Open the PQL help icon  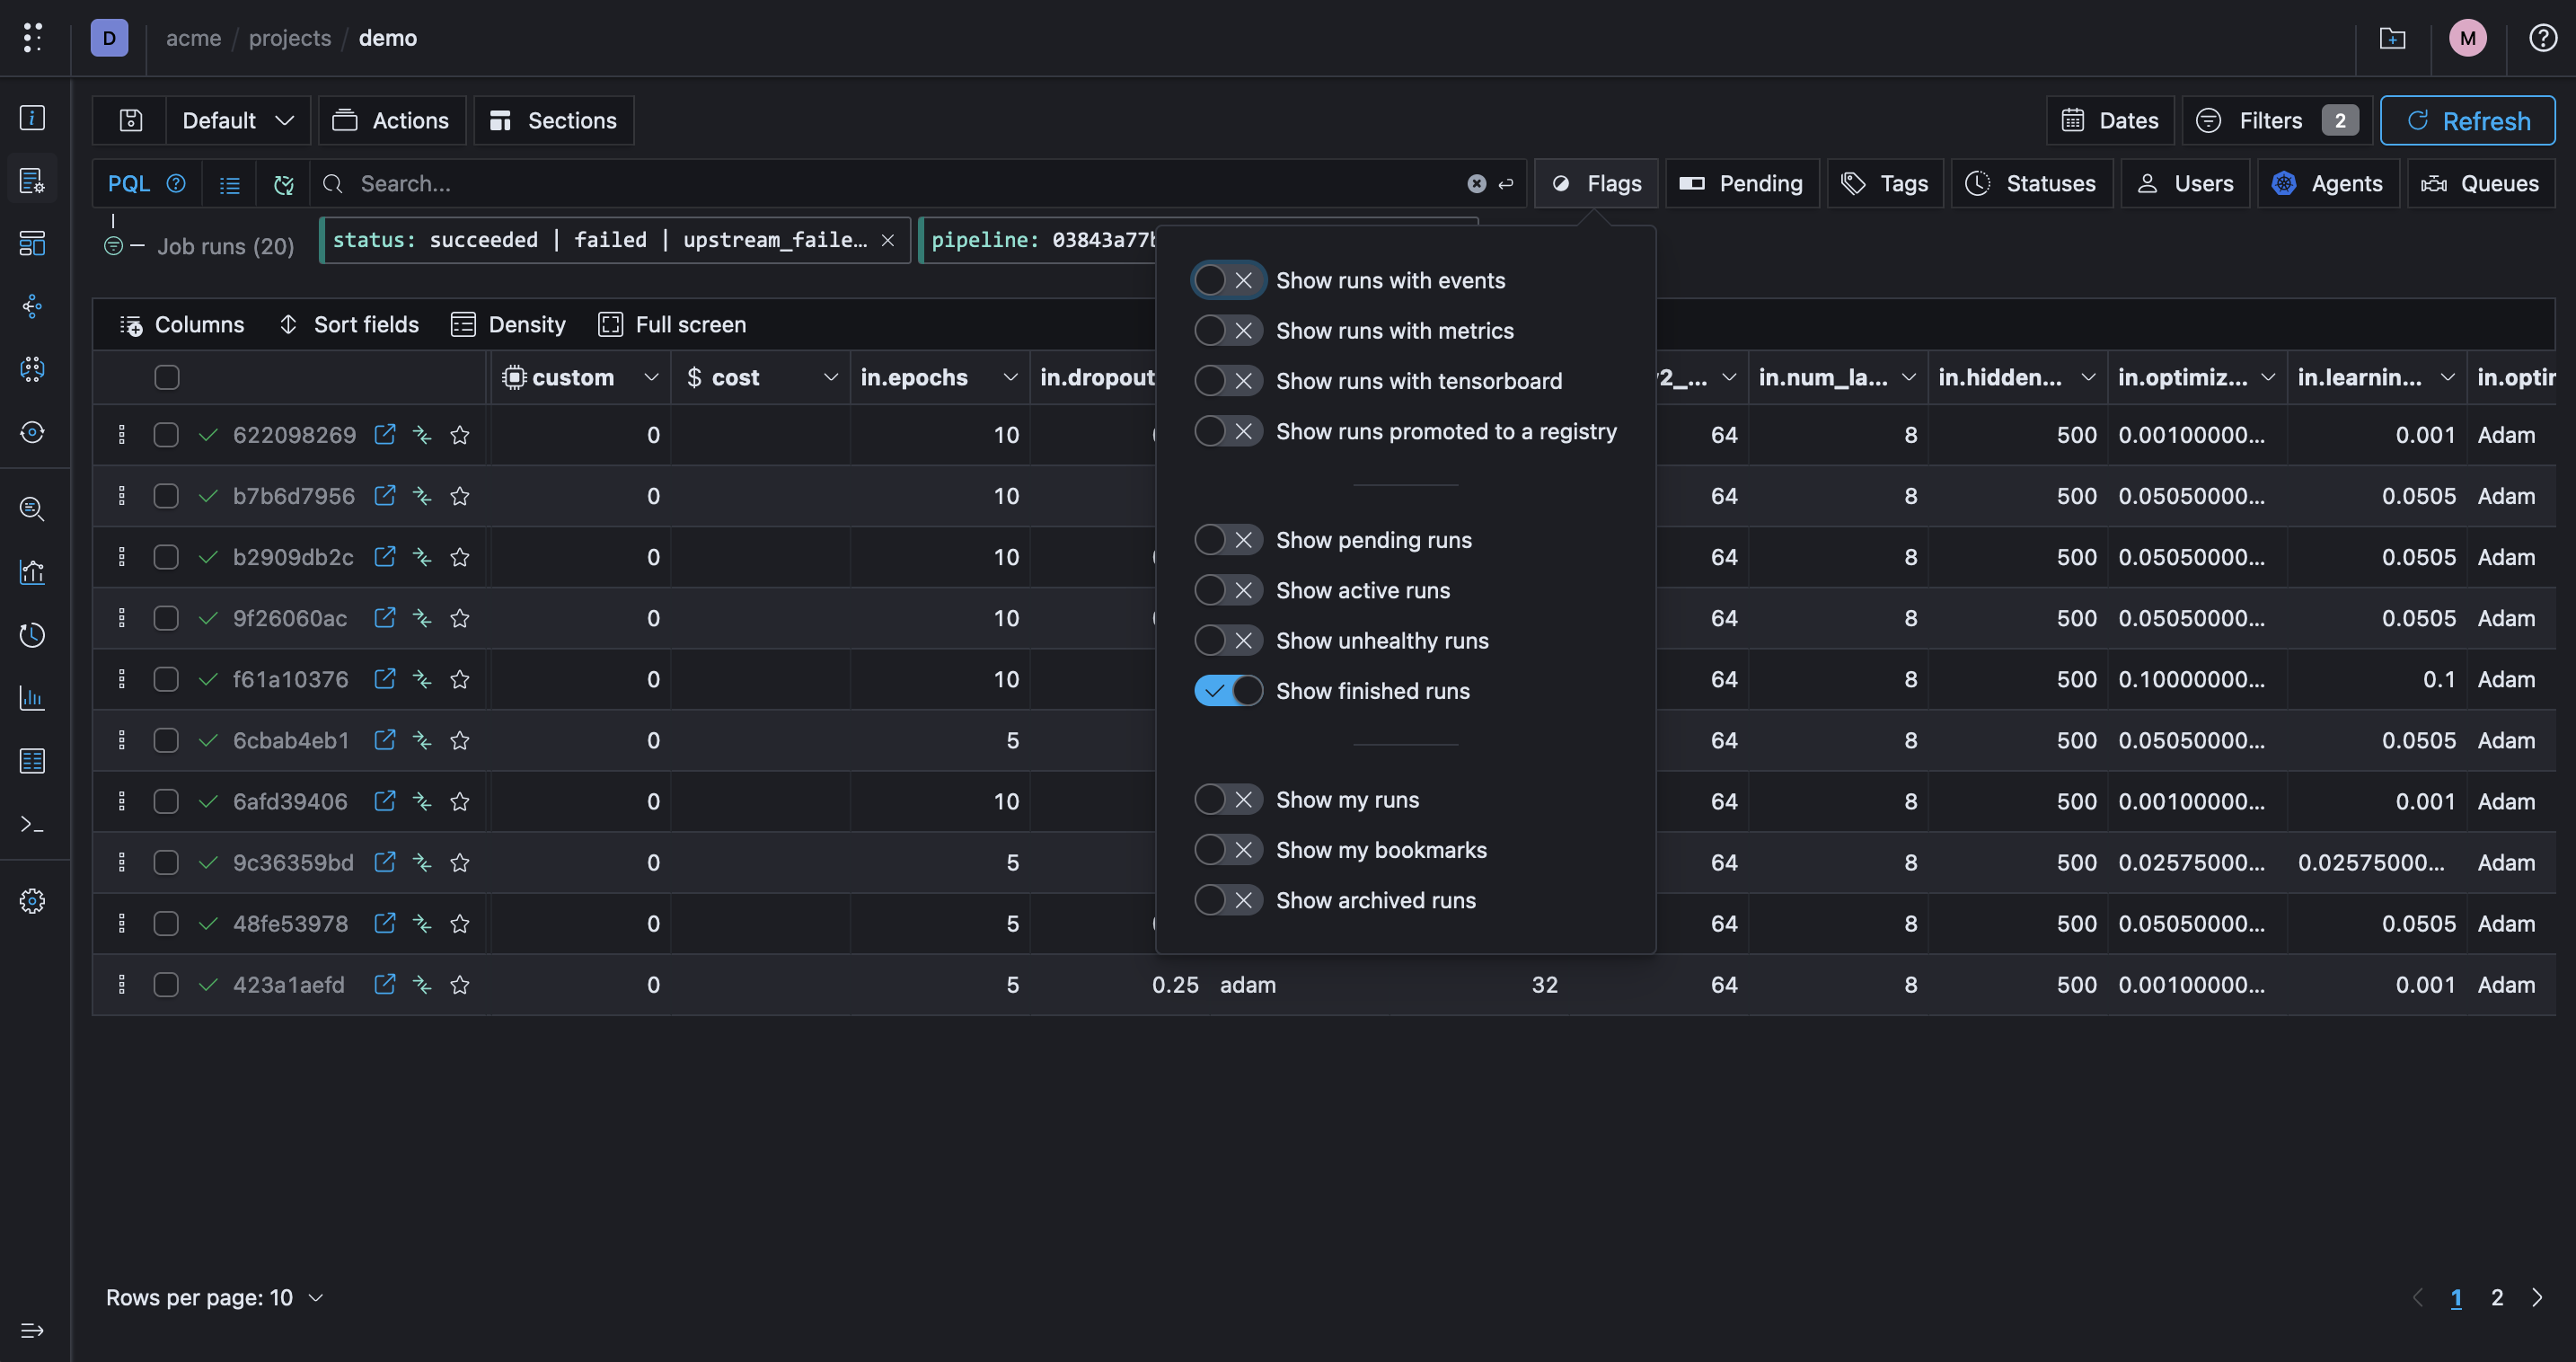176,184
